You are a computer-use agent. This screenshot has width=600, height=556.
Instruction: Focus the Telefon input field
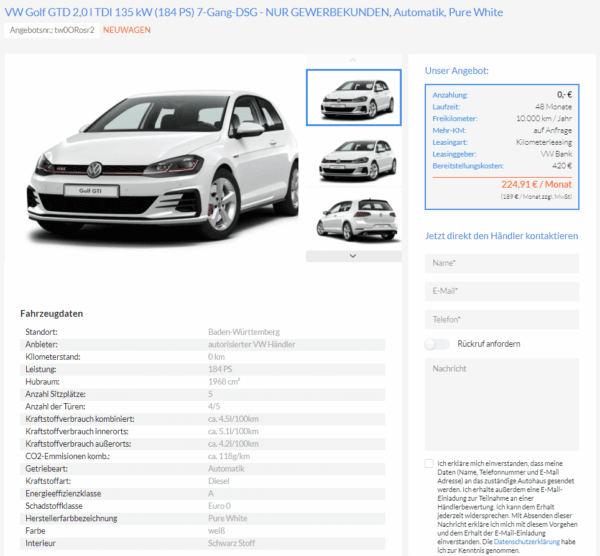(502, 320)
